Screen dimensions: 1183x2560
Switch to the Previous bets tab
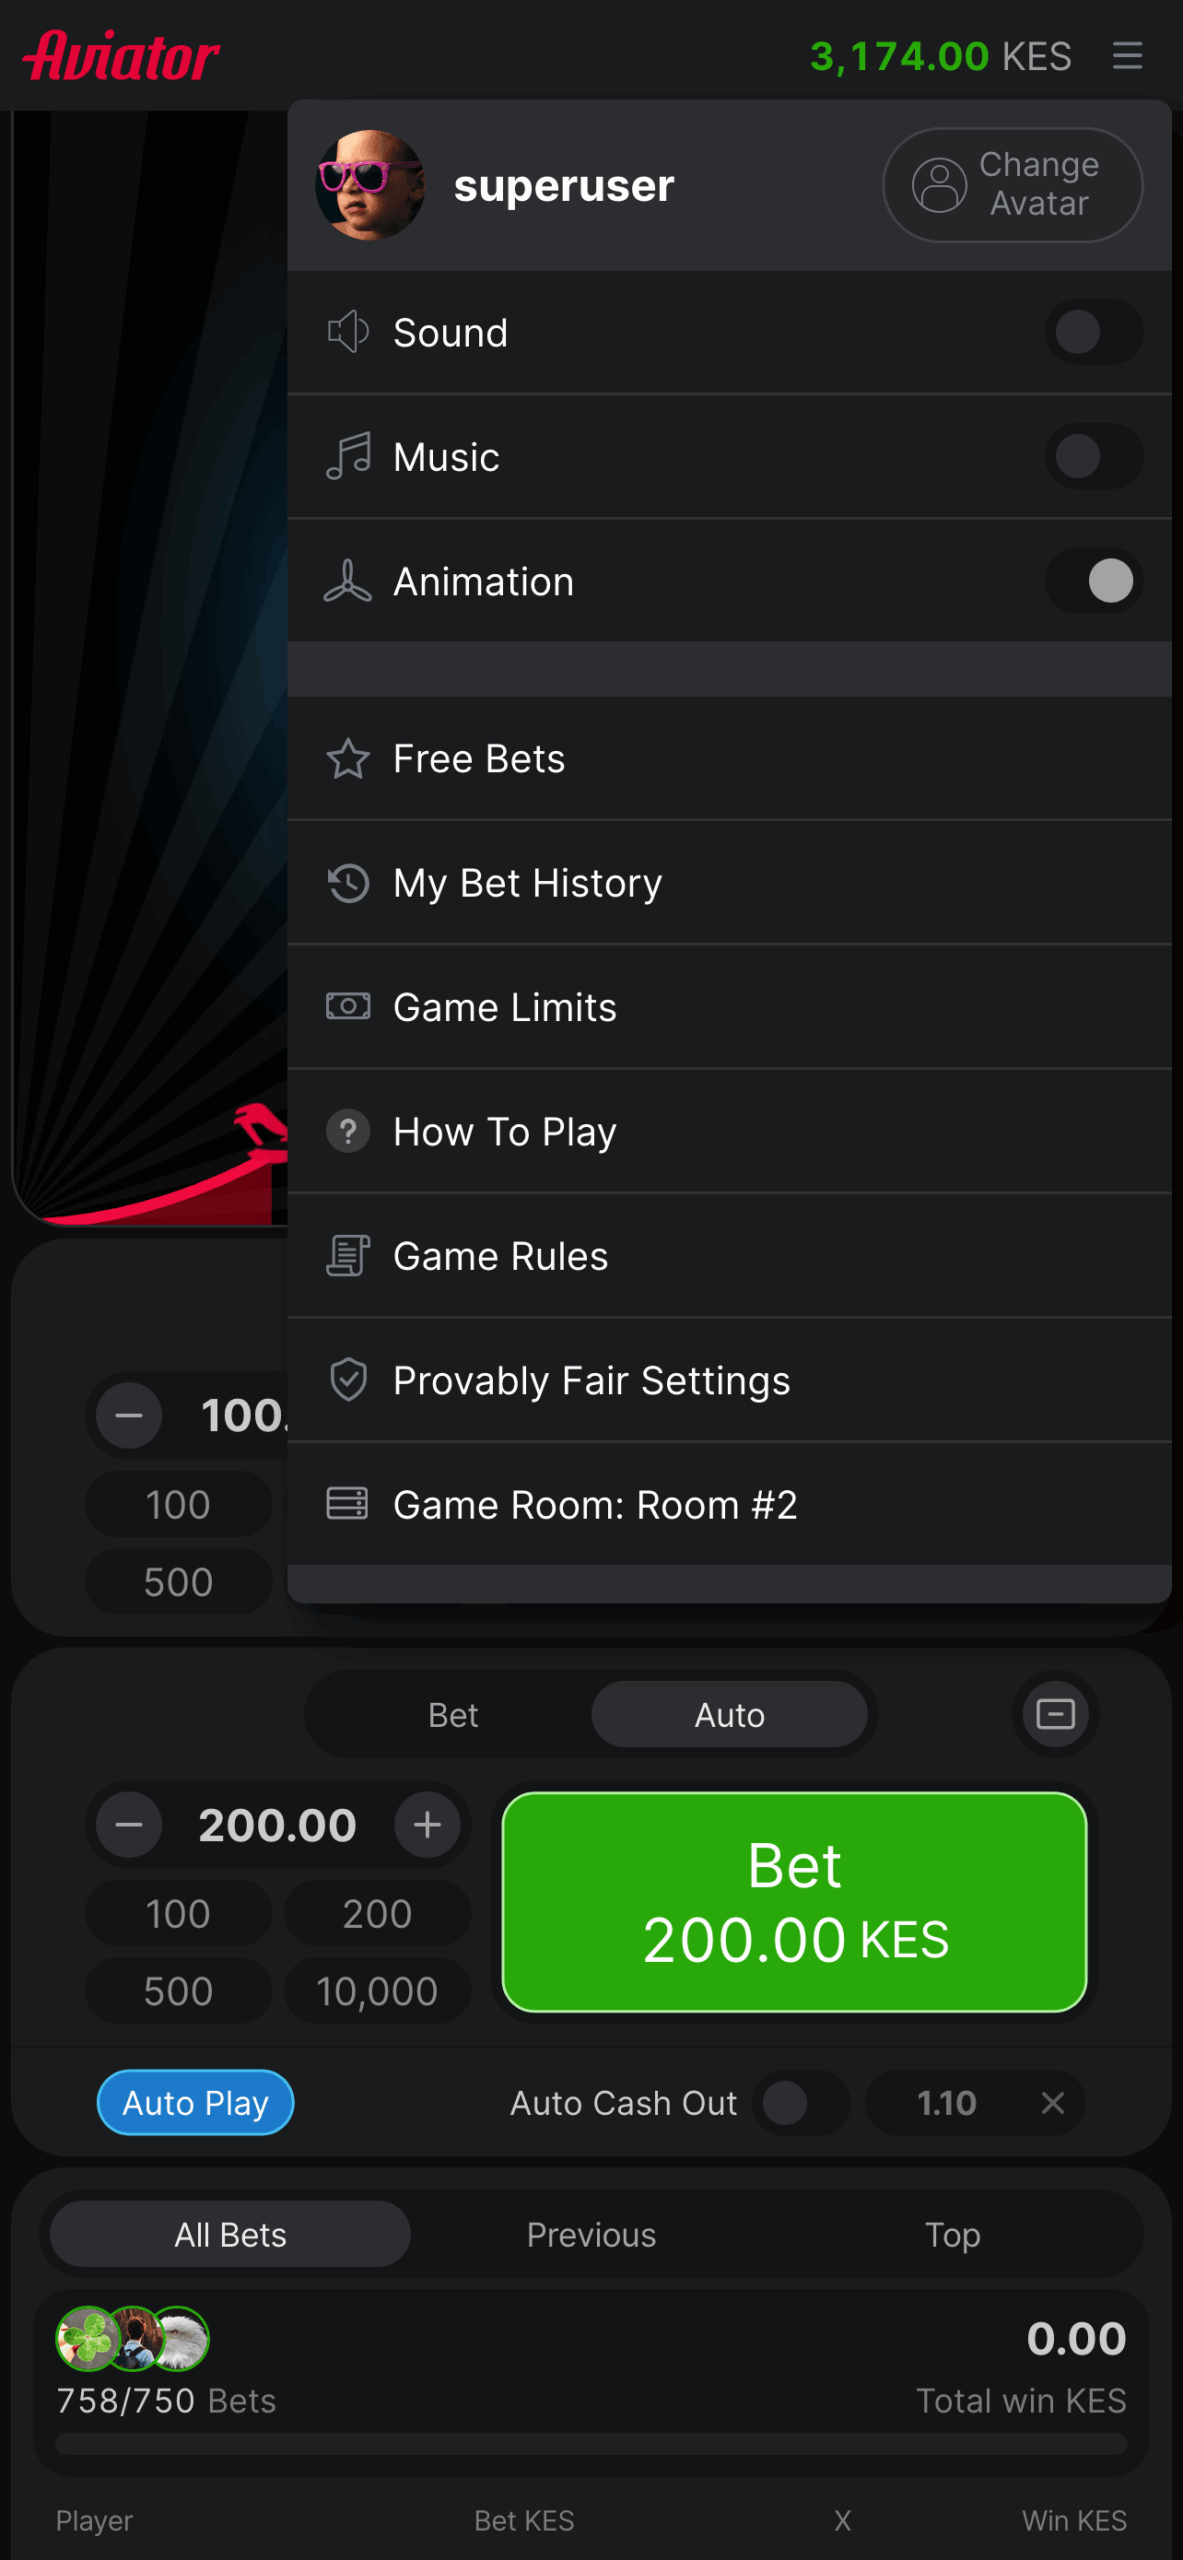click(591, 2235)
